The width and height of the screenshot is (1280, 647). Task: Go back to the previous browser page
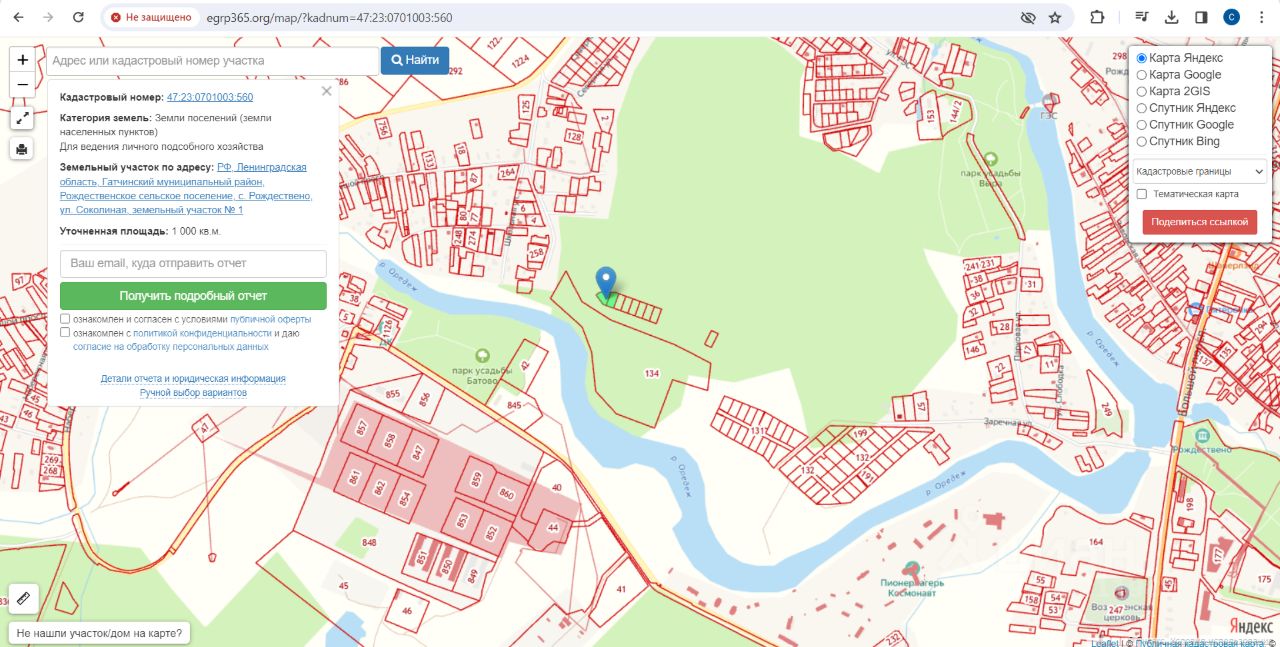18,17
